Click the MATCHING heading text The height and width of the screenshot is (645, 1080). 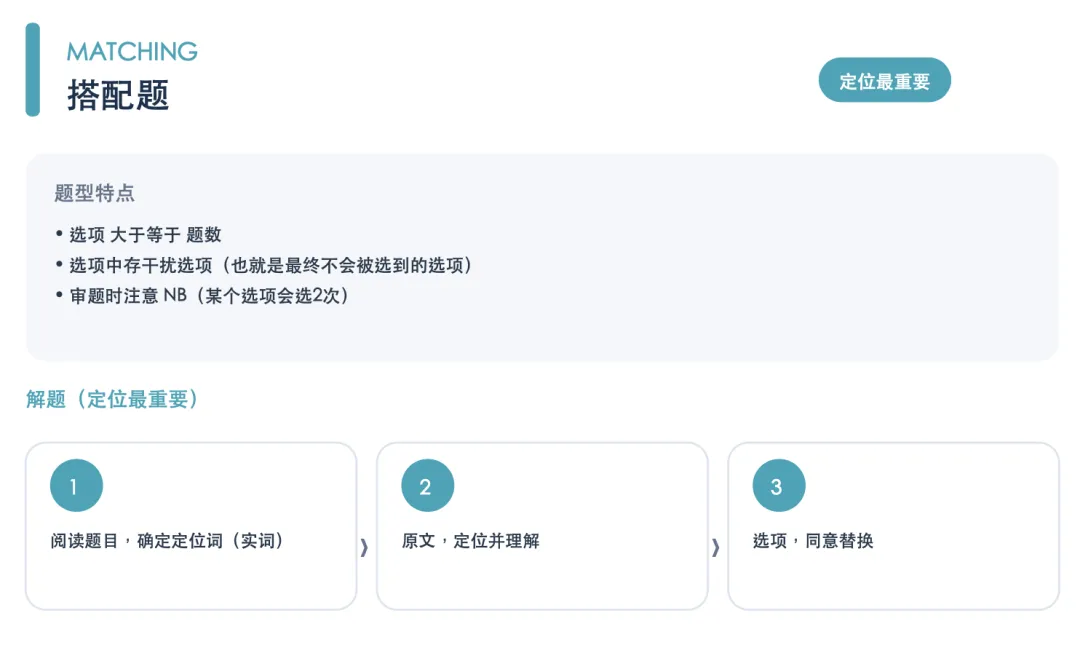132,52
